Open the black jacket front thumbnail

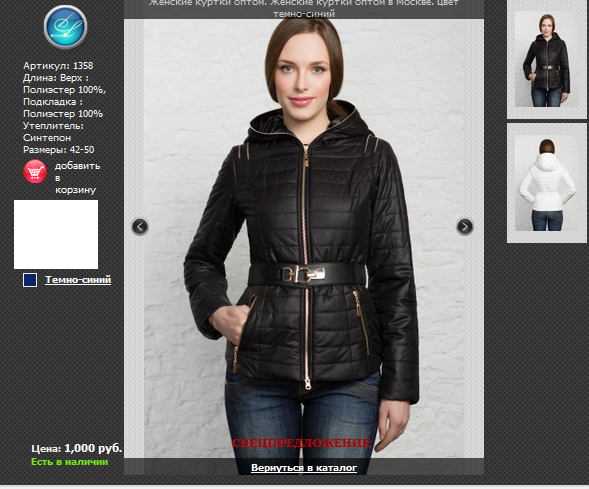click(x=547, y=59)
